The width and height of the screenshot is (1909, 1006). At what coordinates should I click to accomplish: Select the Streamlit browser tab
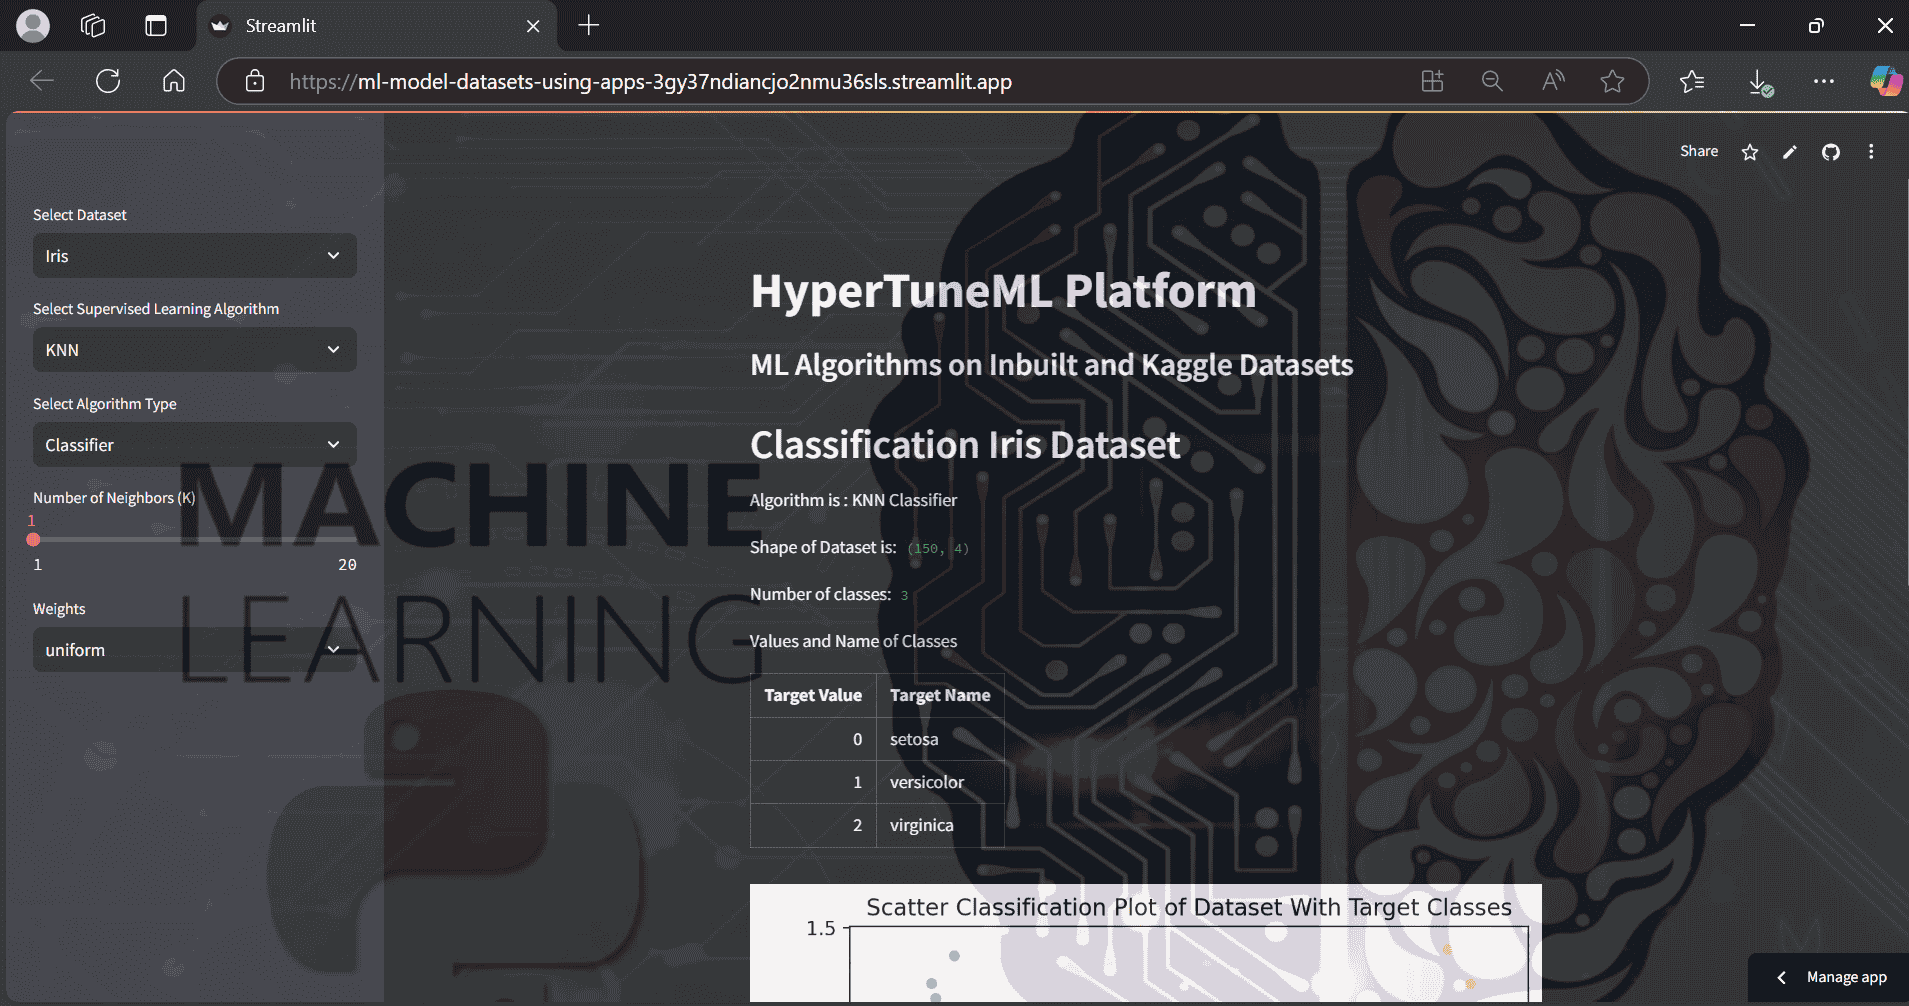tap(375, 26)
